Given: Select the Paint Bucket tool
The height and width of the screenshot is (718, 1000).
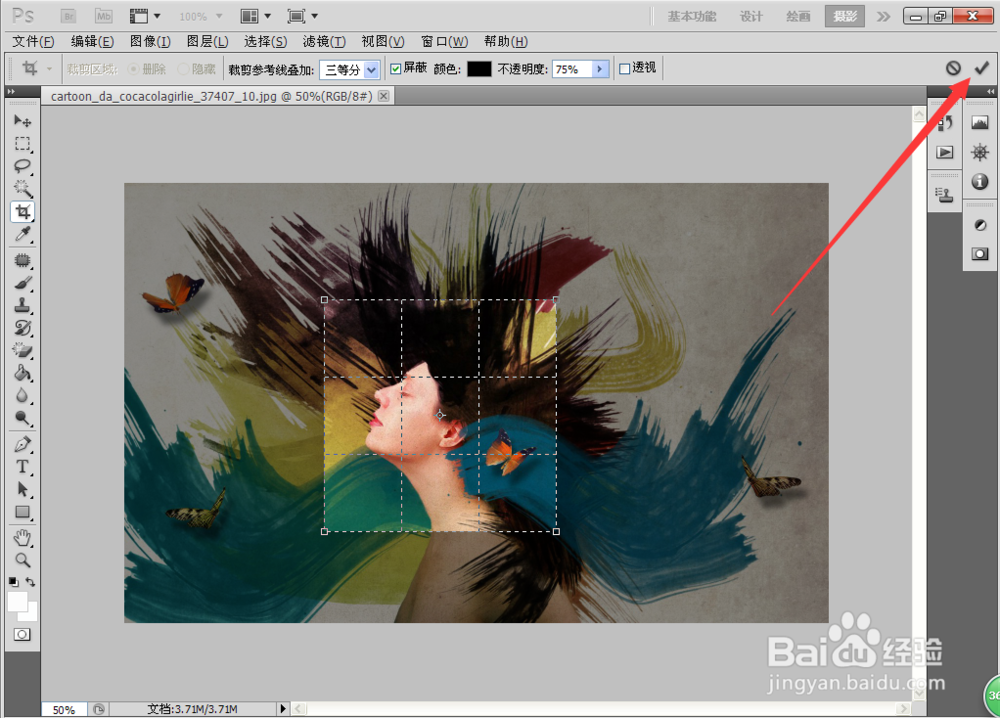Looking at the screenshot, I should click(x=22, y=373).
